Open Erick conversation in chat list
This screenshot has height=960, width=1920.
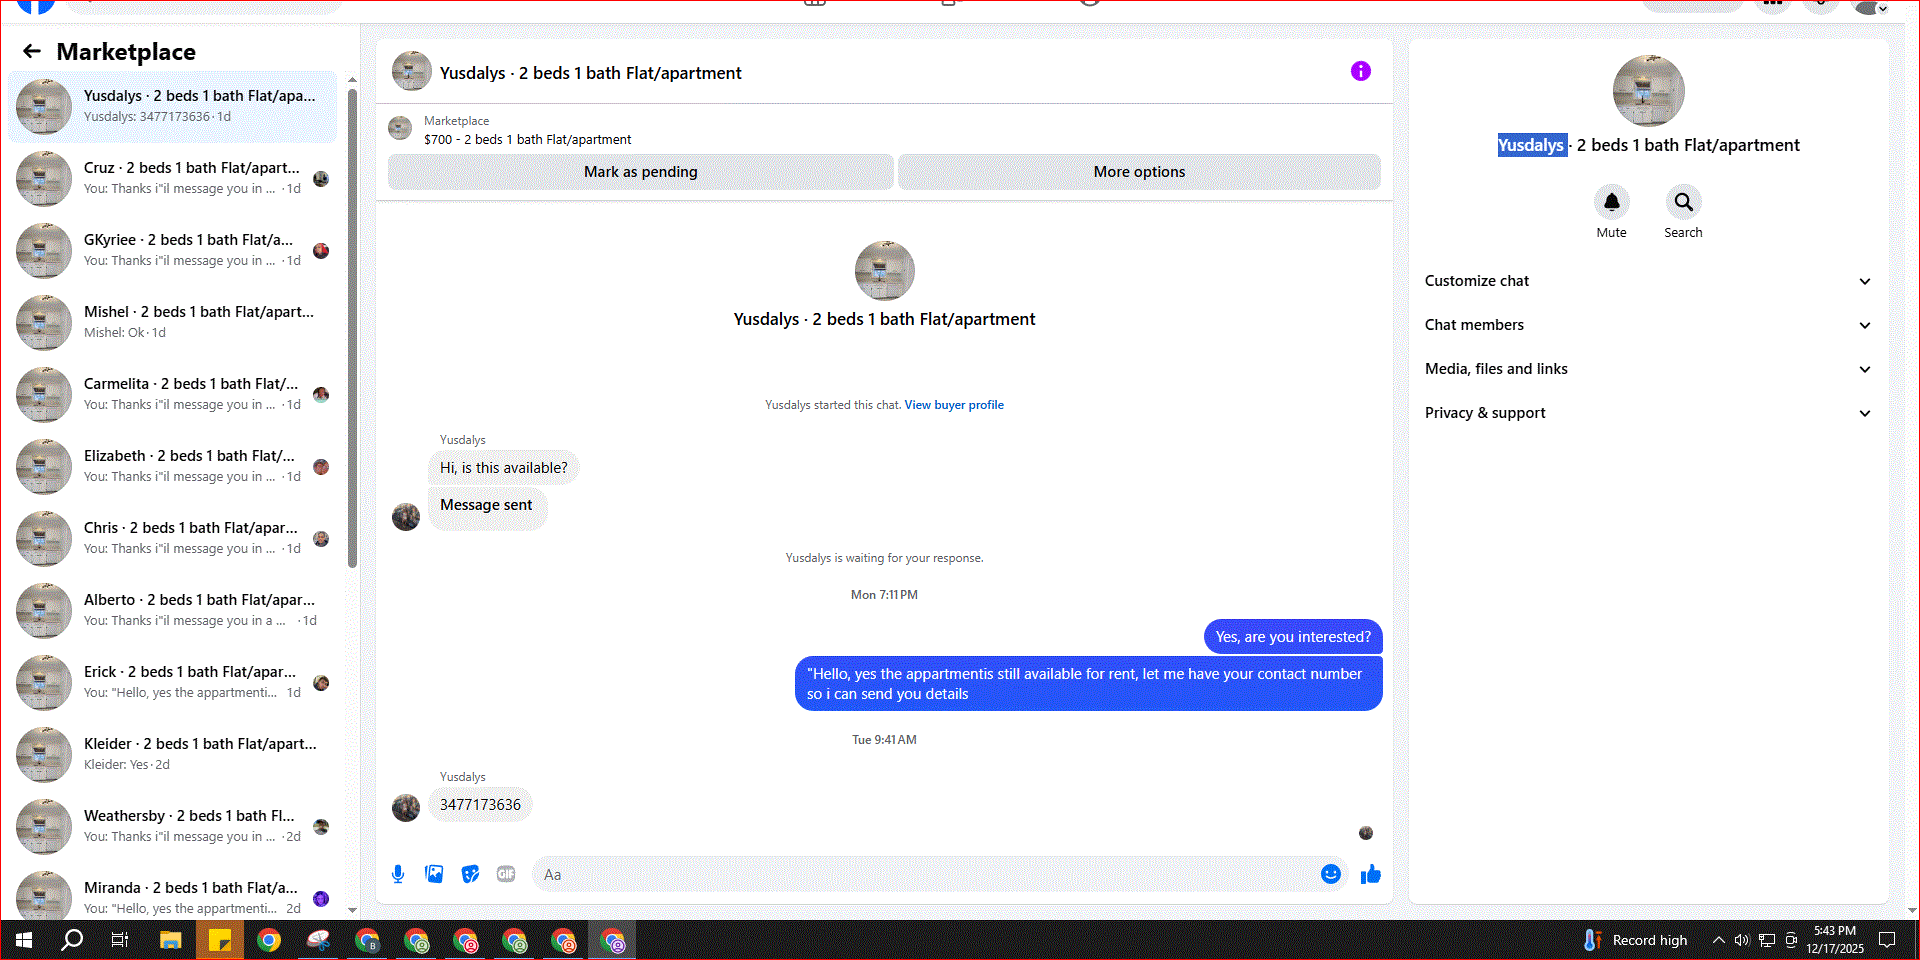tap(172, 682)
